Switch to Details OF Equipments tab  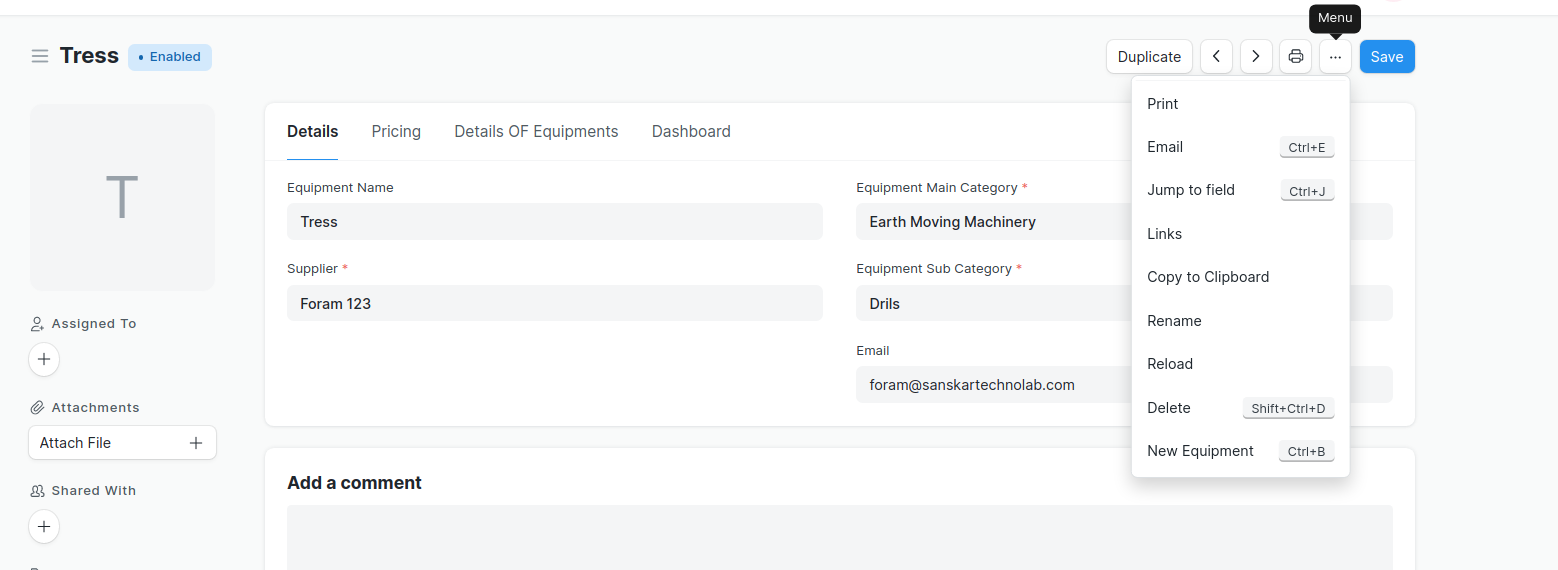tap(536, 131)
